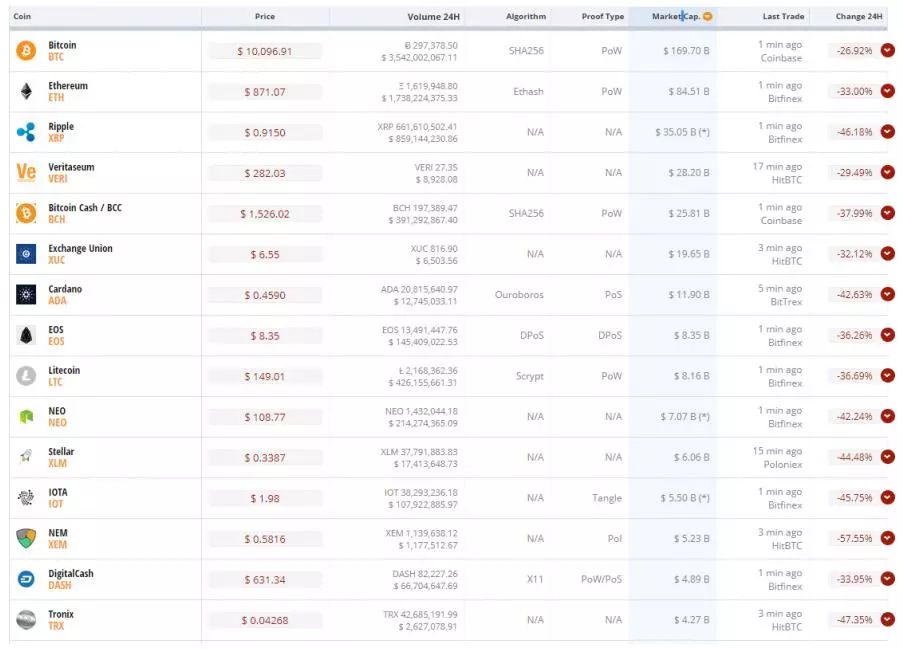
Task: Sort table by Price column header
Action: 265,17
